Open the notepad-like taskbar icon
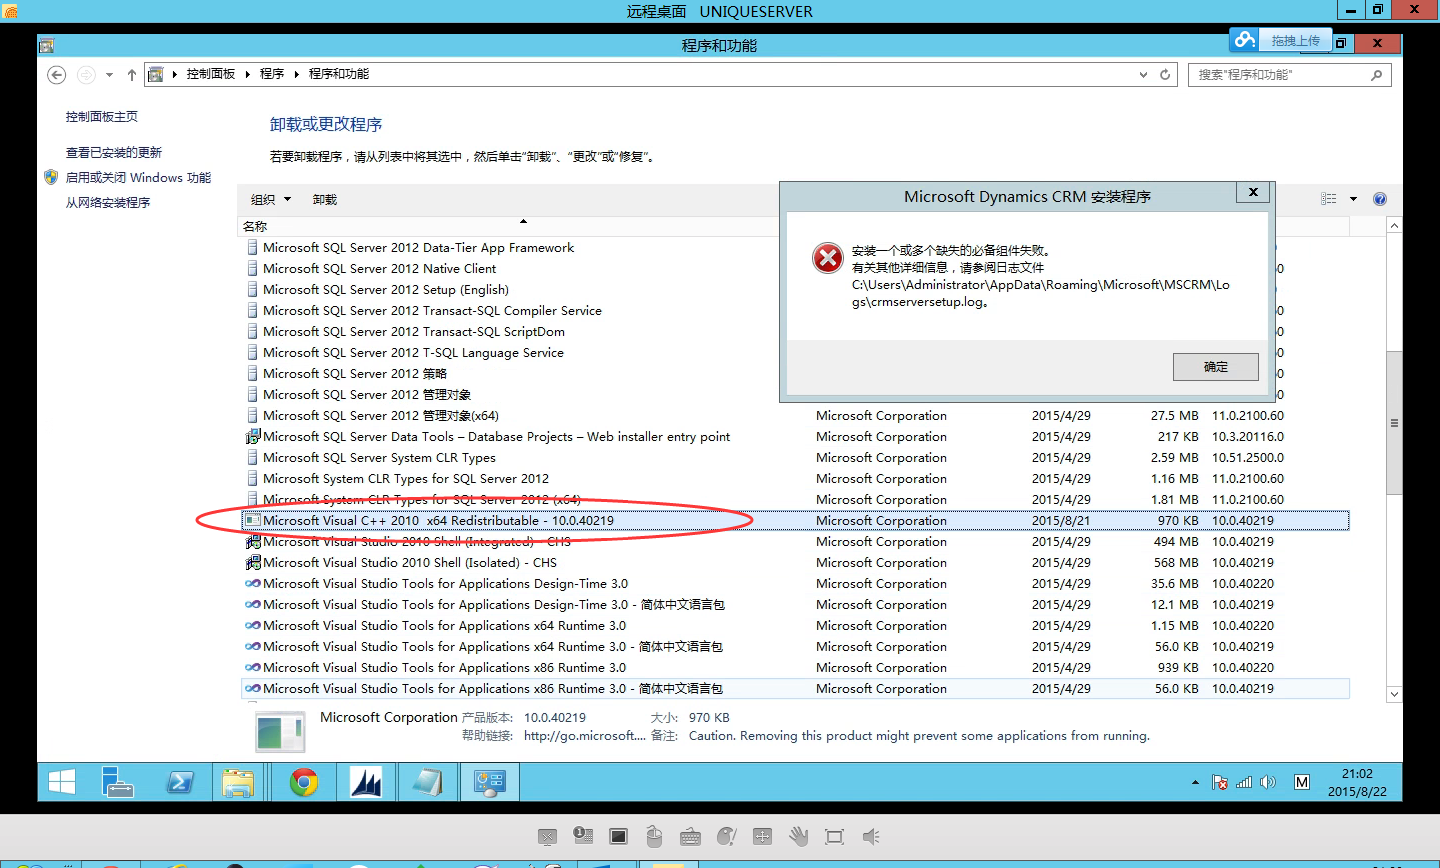 [428, 782]
